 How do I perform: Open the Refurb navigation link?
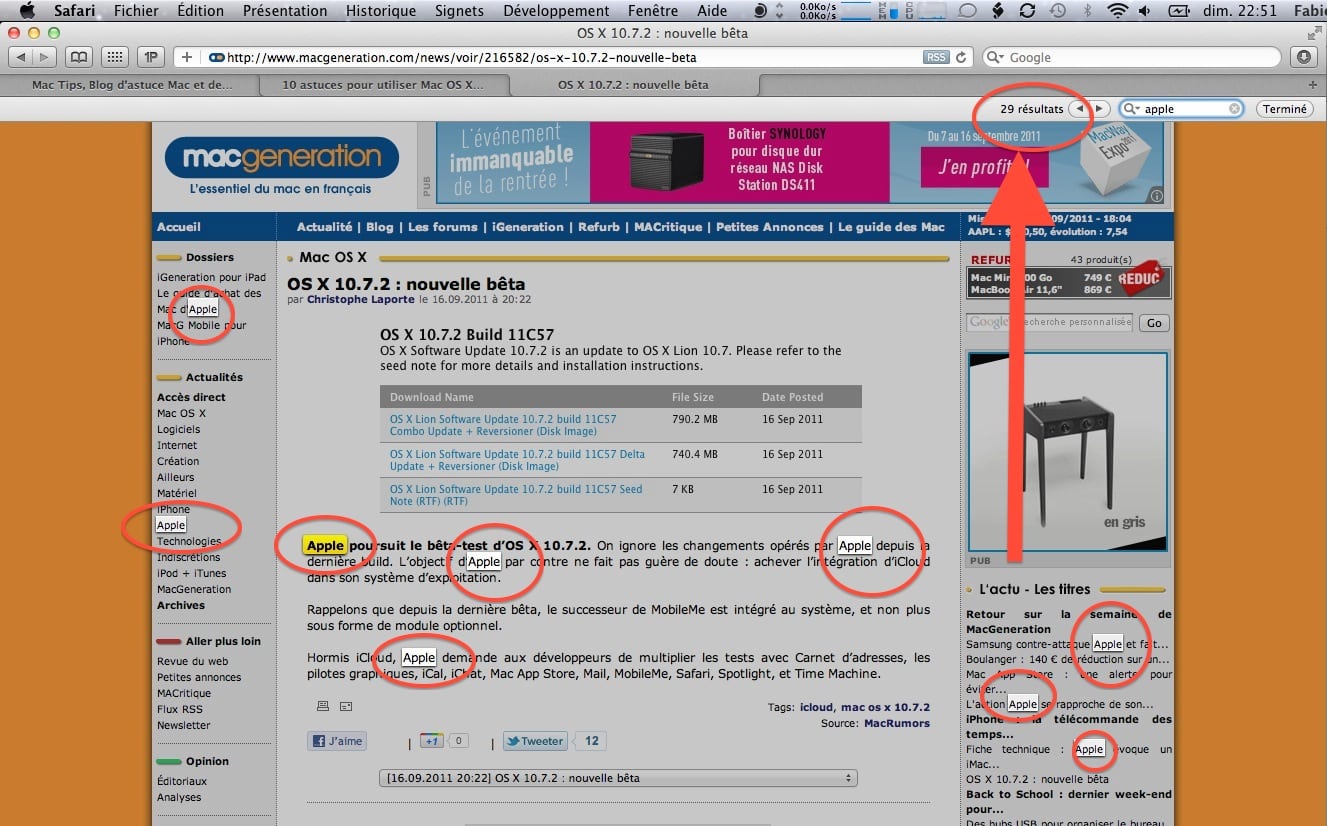pyautogui.click(x=599, y=227)
